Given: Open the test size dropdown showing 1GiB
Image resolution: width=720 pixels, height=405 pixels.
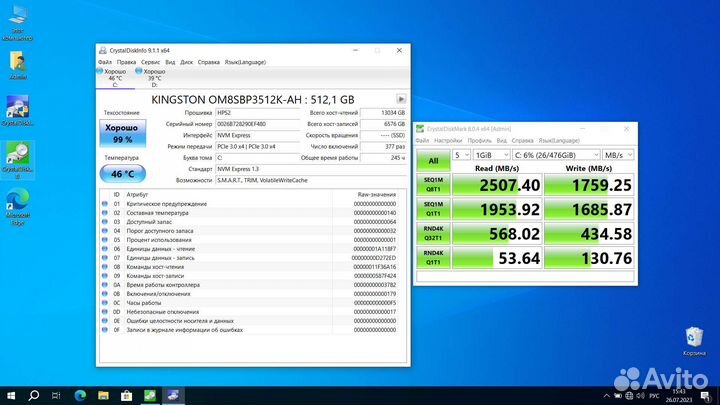Looking at the screenshot, I should click(491, 155).
